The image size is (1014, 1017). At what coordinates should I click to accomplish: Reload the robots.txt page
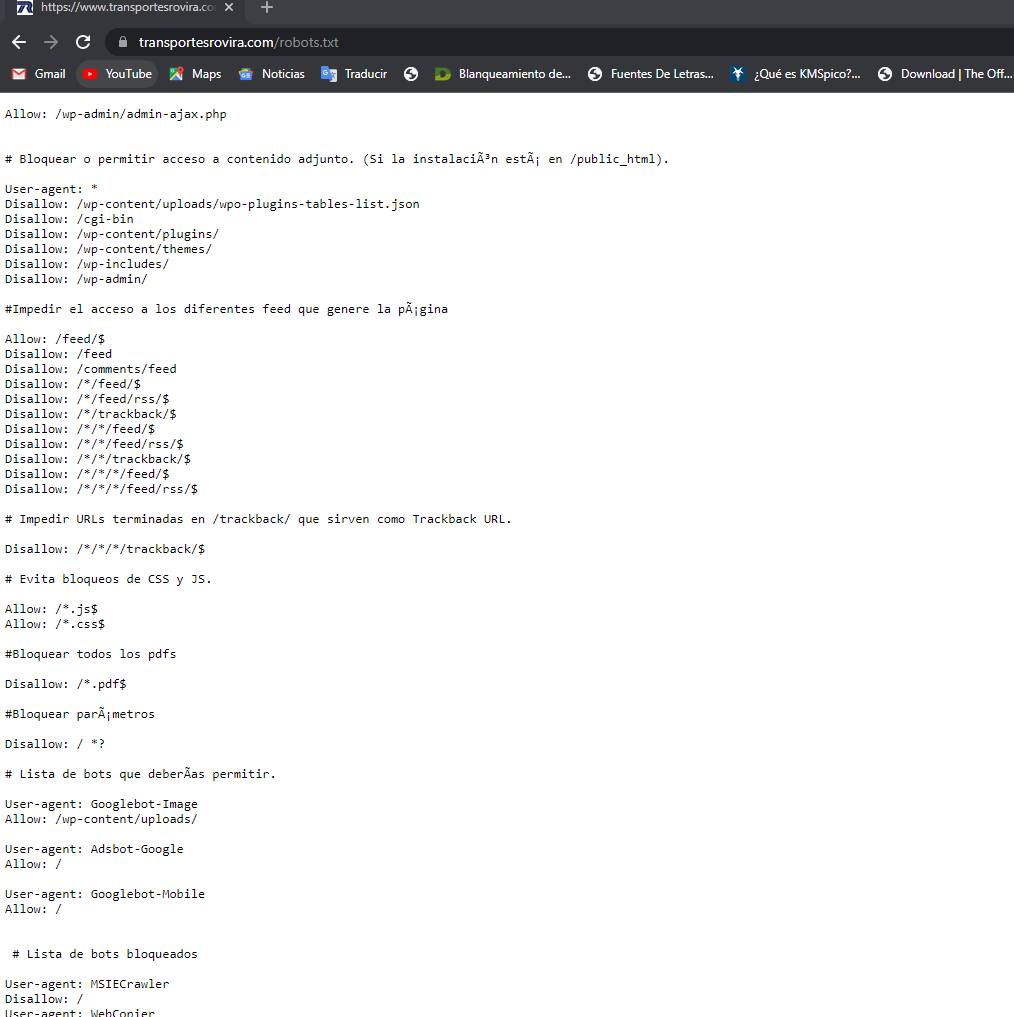click(83, 42)
